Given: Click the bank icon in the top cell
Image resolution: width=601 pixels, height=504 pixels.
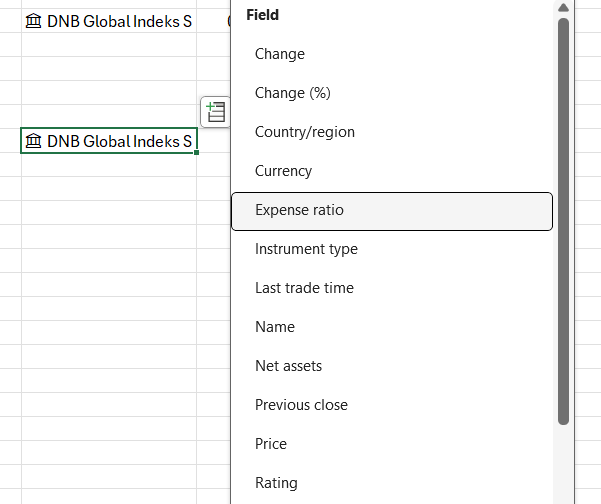Looking at the screenshot, I should [x=34, y=21].
